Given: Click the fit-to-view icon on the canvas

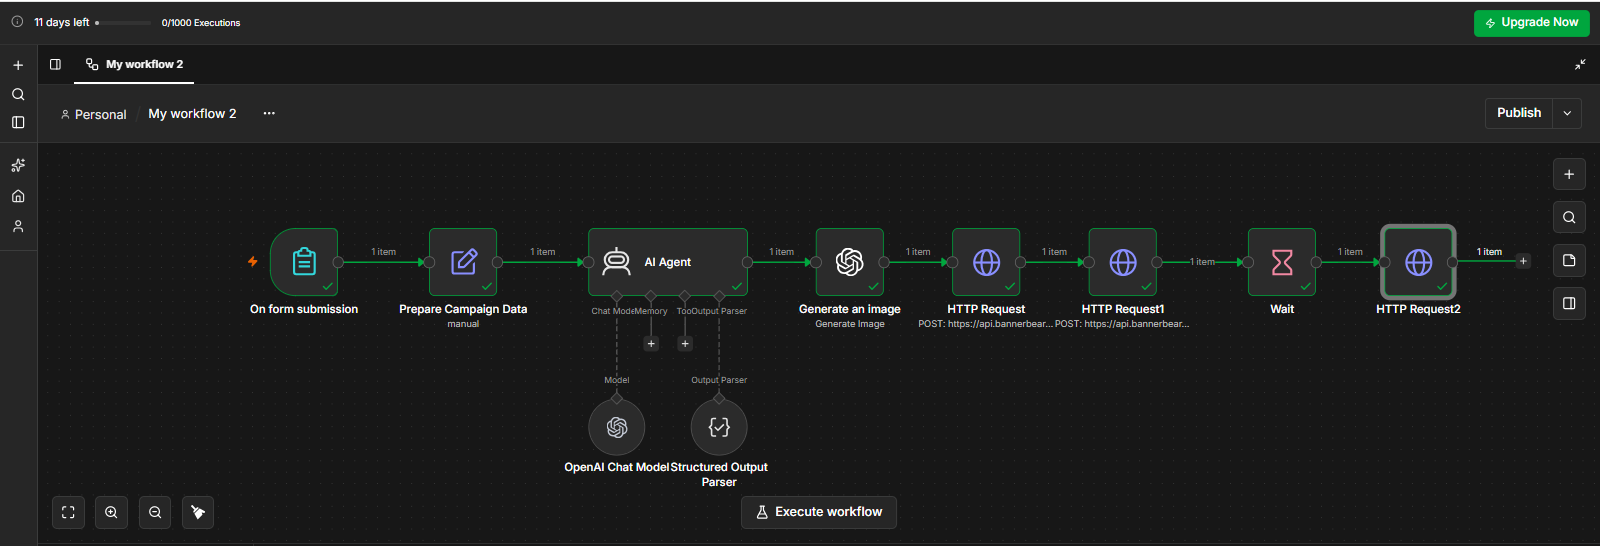Looking at the screenshot, I should click(x=68, y=512).
